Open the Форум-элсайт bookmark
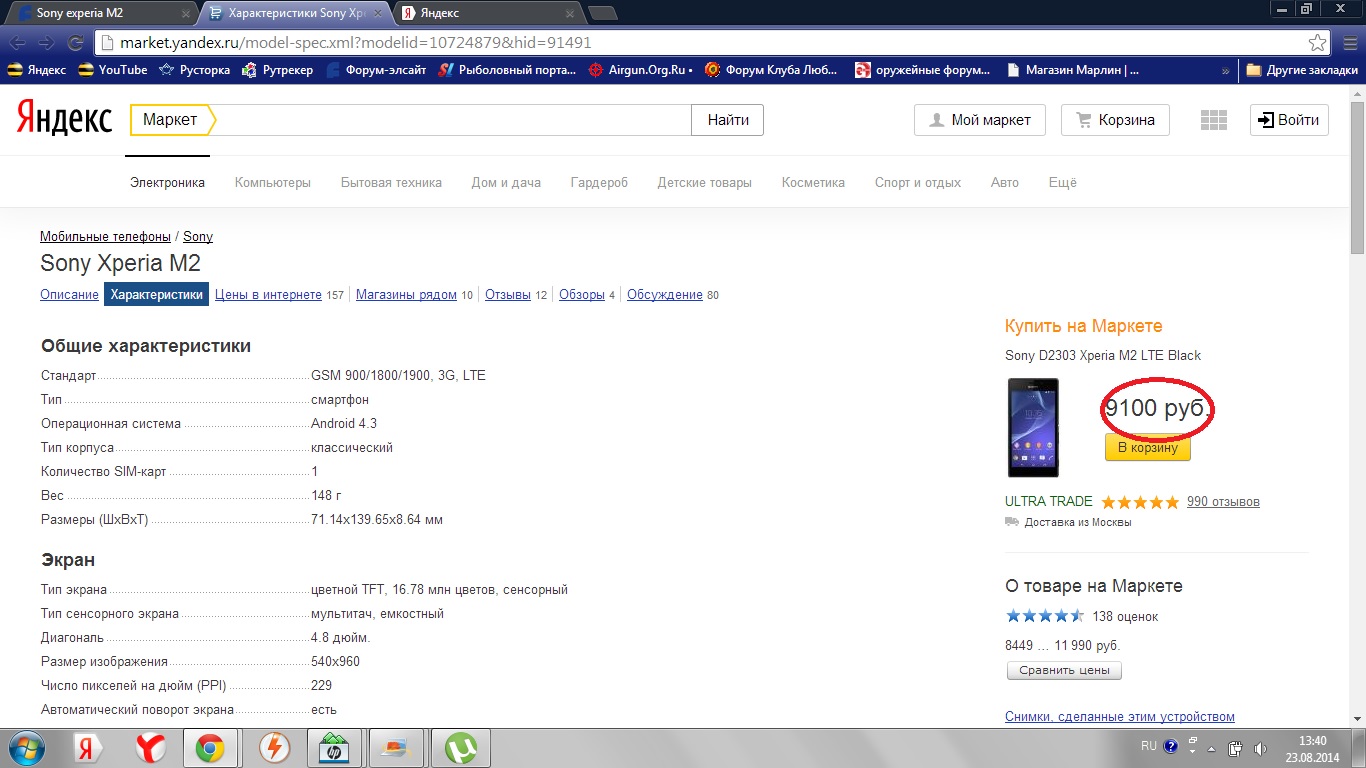Screen dimensions: 1366x768 coord(376,70)
